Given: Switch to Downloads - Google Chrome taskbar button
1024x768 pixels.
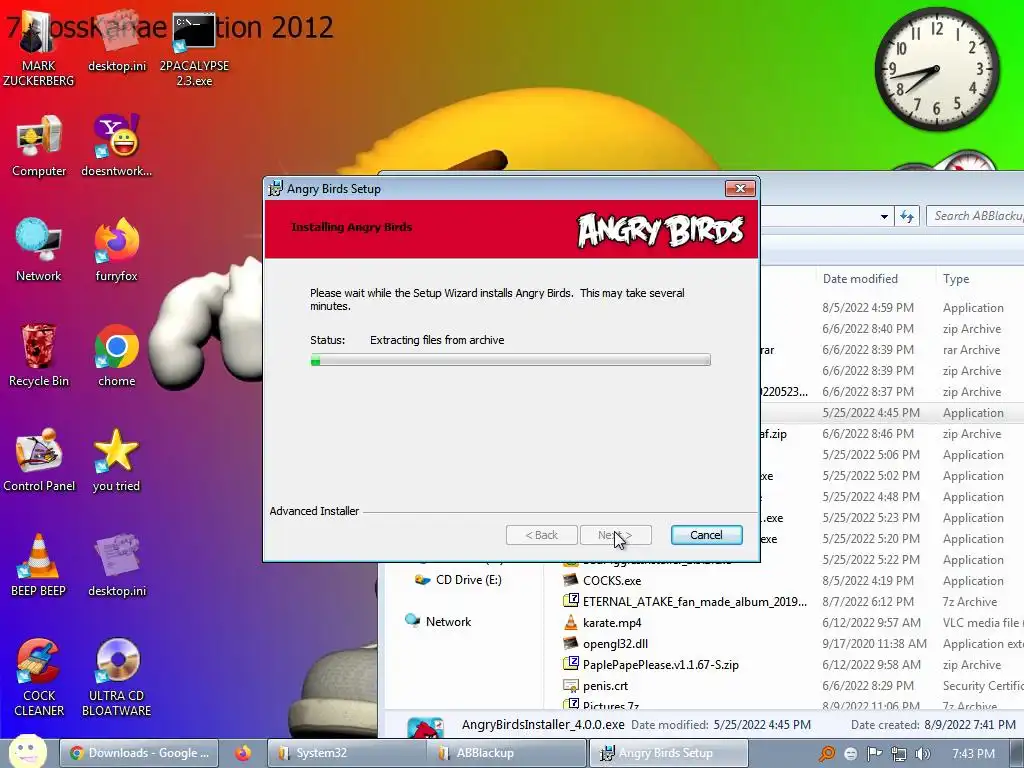Looking at the screenshot, I should 139,753.
